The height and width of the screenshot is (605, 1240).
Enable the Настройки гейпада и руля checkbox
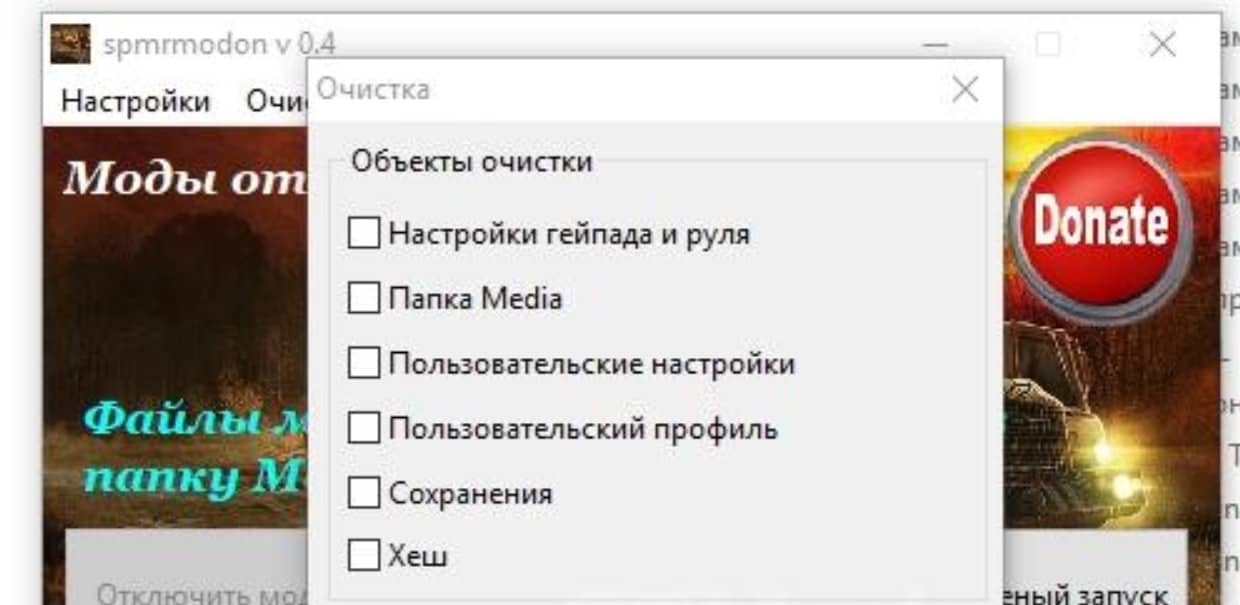tap(364, 234)
